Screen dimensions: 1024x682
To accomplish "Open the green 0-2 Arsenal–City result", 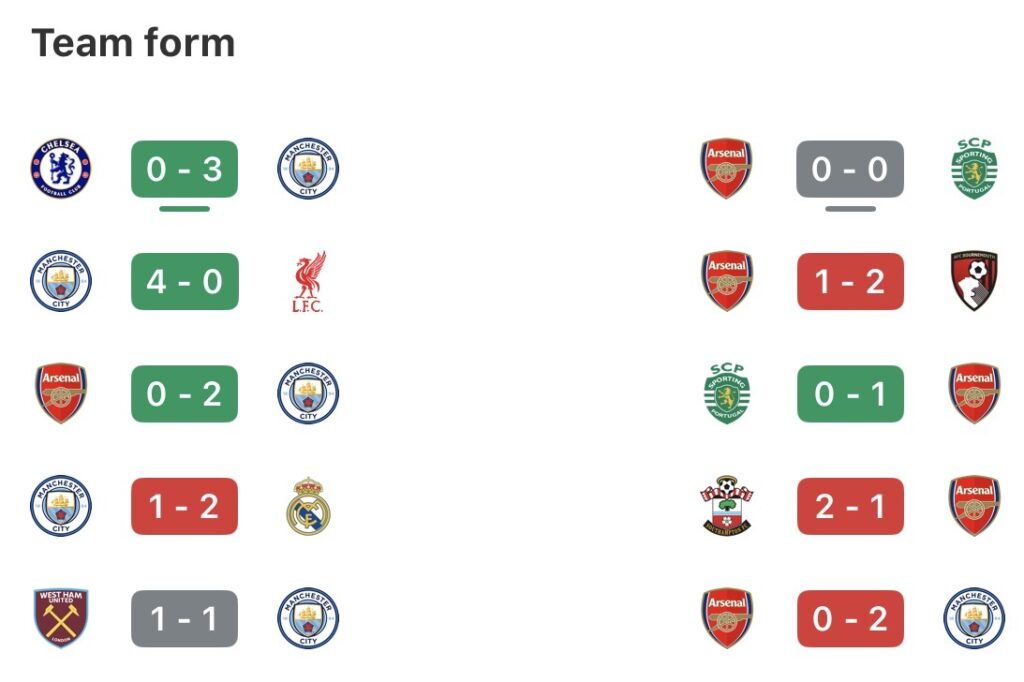I will [x=185, y=394].
